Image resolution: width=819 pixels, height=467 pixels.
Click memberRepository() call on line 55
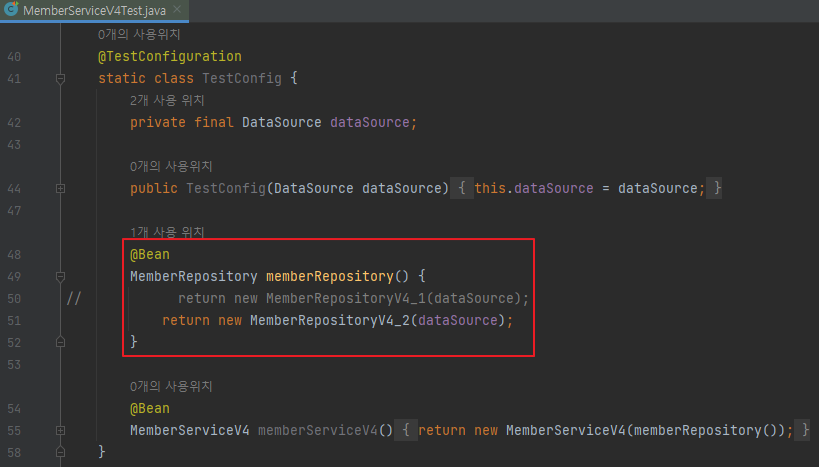point(705,430)
